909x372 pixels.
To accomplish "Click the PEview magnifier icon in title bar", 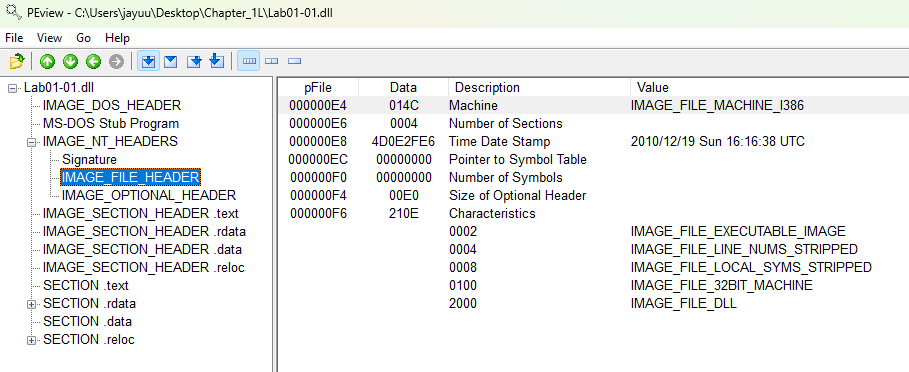I will (x=13, y=12).
